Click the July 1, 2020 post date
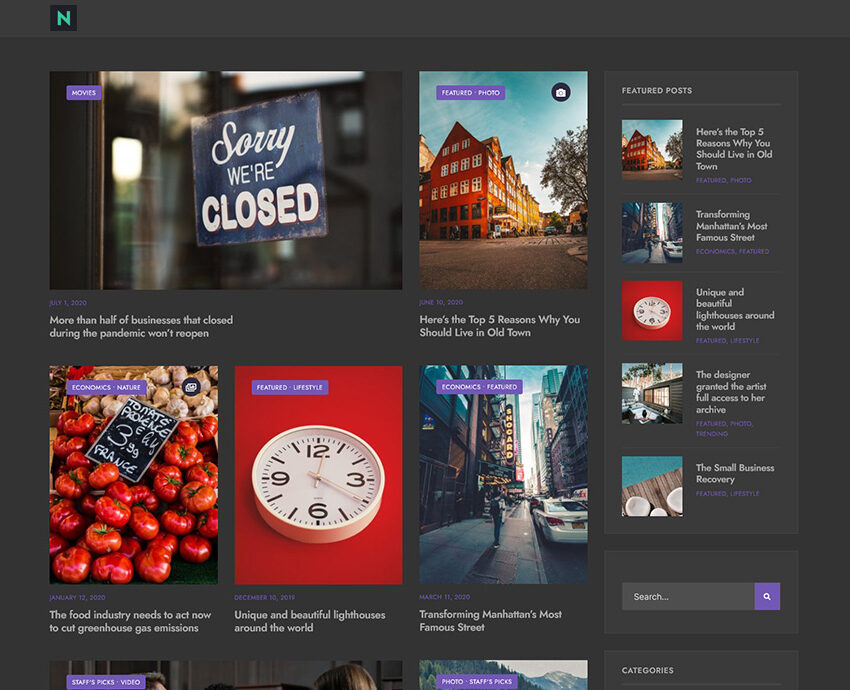Screen dimensions: 850x690 coord(68,302)
